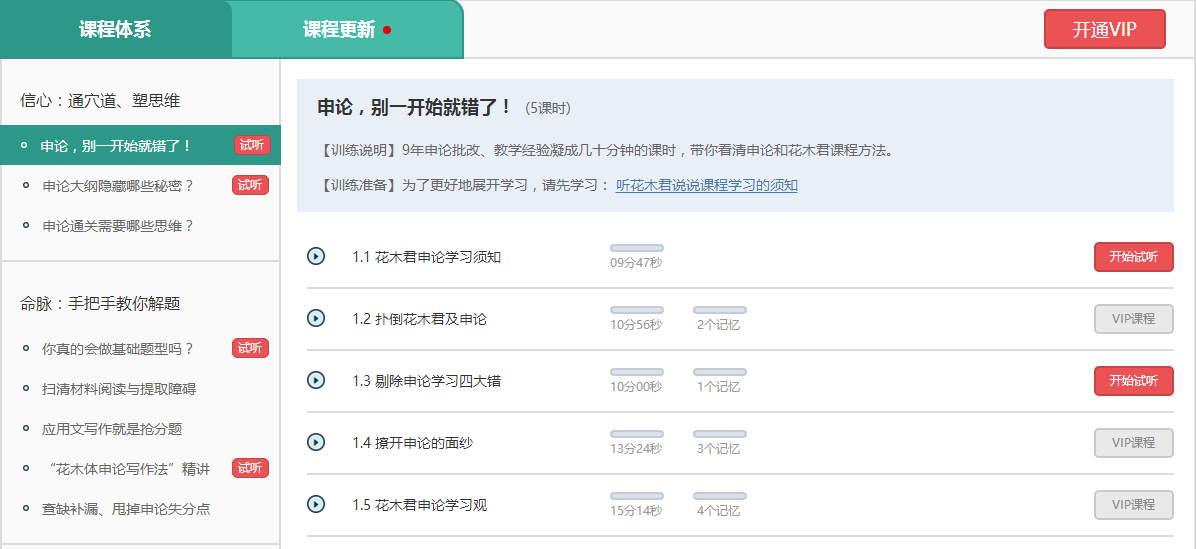Click 试听 badge beside 申论大纲隐藏哪些秘密？

pos(250,185)
